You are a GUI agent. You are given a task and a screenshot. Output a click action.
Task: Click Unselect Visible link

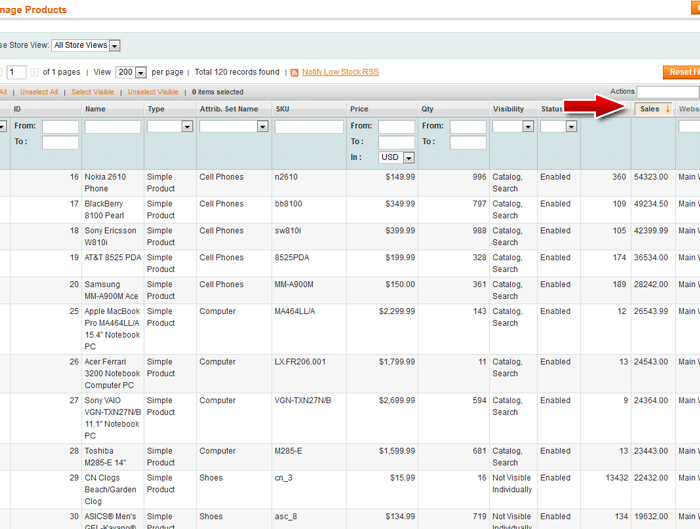click(153, 92)
